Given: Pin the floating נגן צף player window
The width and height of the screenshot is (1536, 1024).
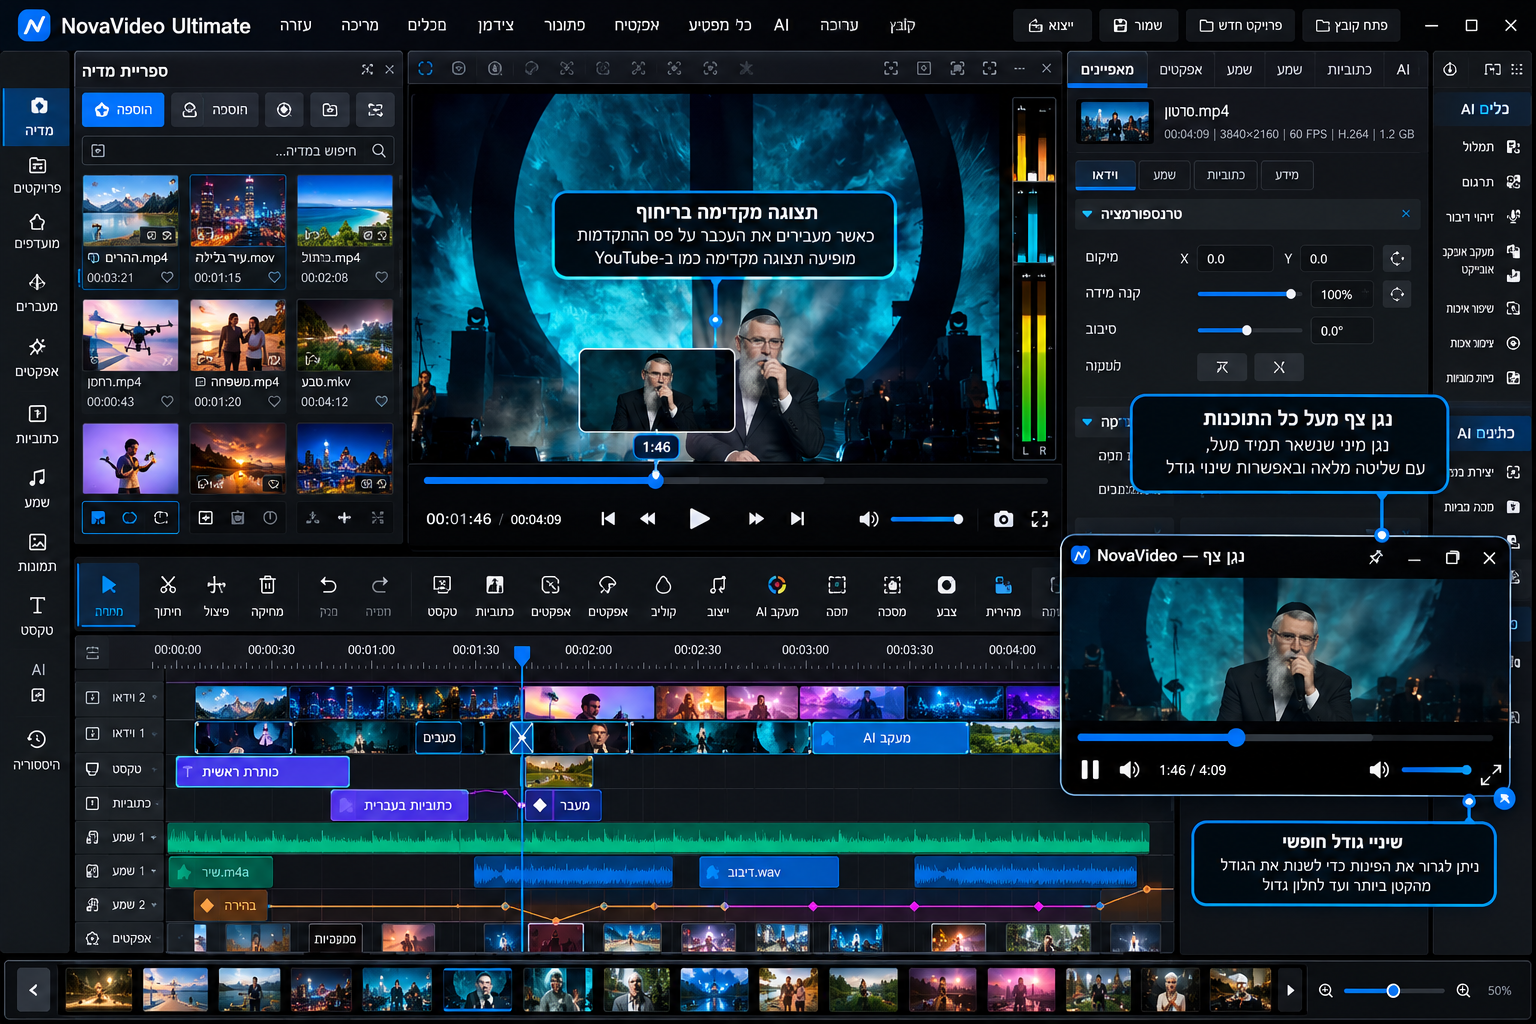Looking at the screenshot, I should (x=1376, y=557).
